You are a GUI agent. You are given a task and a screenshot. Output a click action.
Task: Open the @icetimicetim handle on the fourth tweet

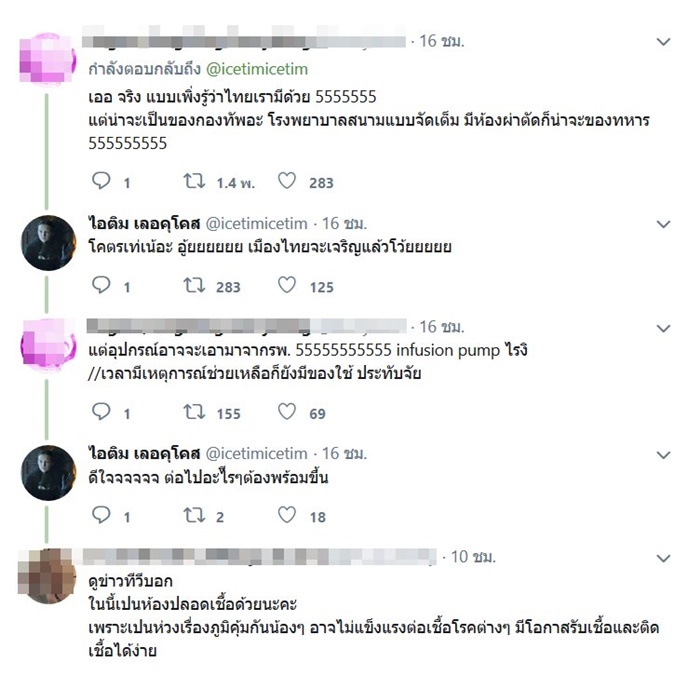click(x=256, y=454)
